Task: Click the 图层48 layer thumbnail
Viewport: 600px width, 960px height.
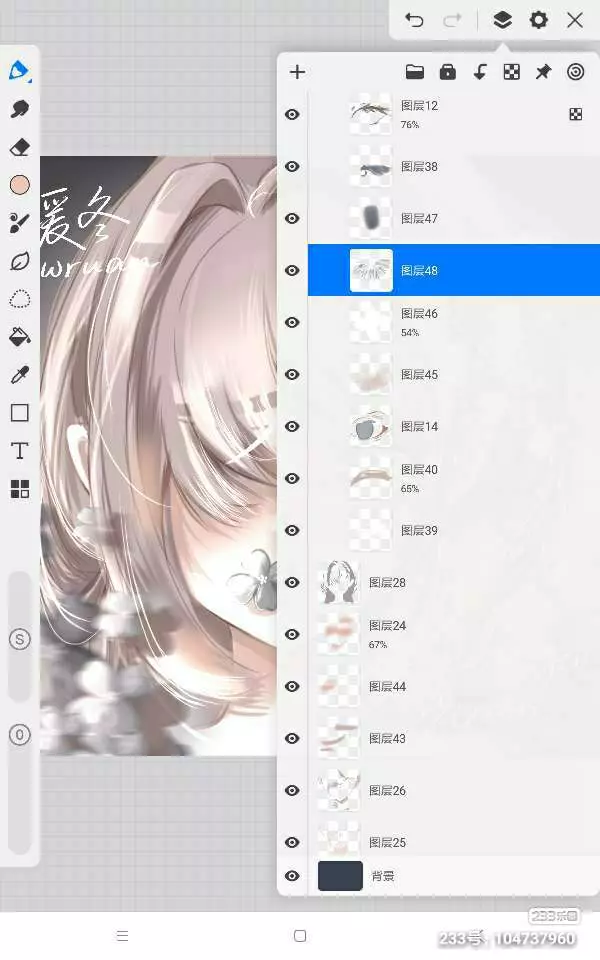Action: tap(371, 270)
